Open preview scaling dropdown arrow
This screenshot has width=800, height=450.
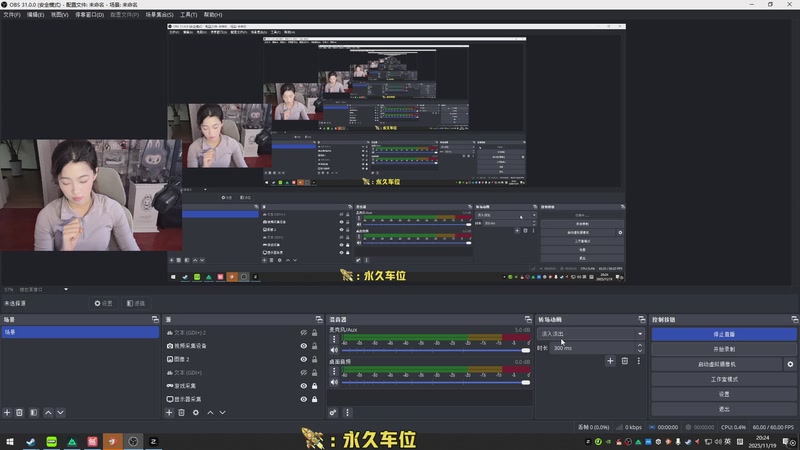pyautogui.click(x=66, y=289)
